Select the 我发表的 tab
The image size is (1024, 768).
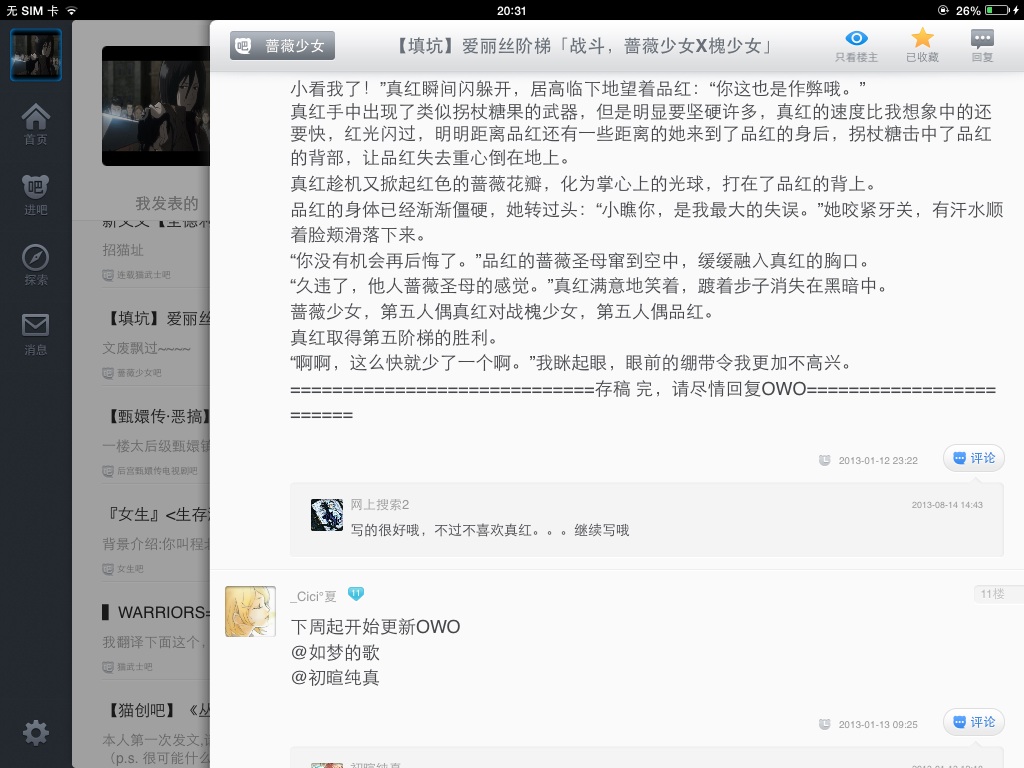click(167, 203)
